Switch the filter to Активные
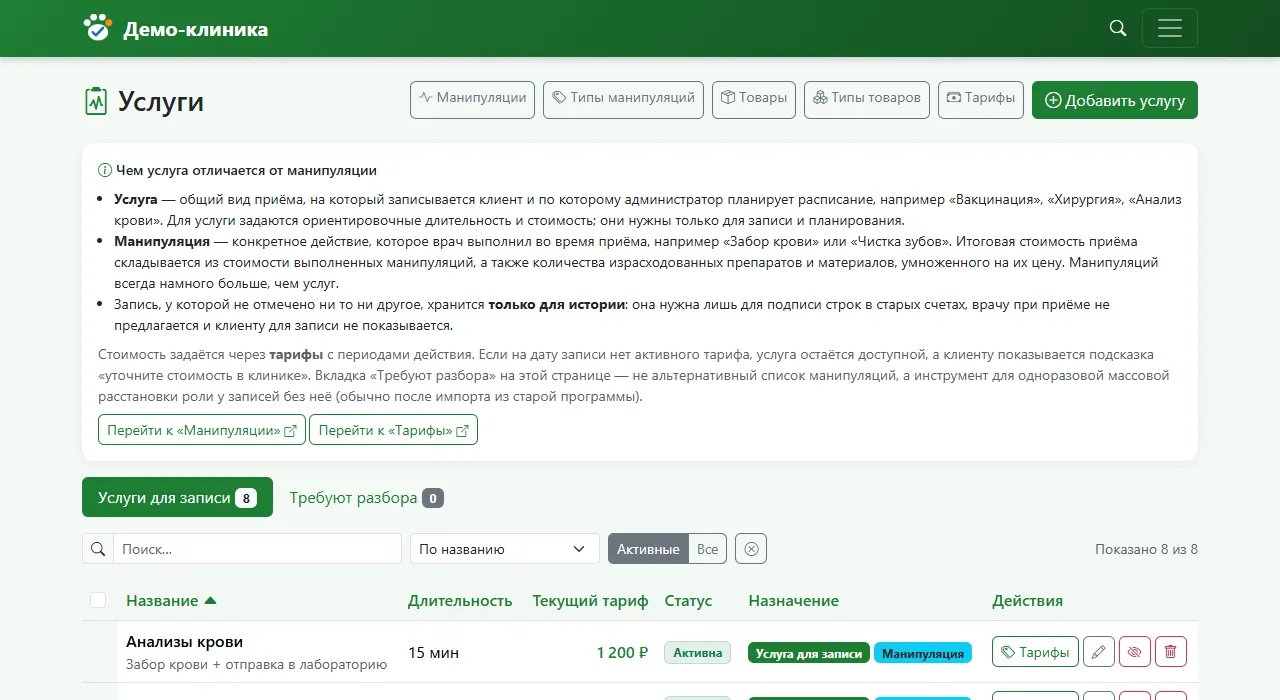This screenshot has height=700, width=1280. [648, 549]
